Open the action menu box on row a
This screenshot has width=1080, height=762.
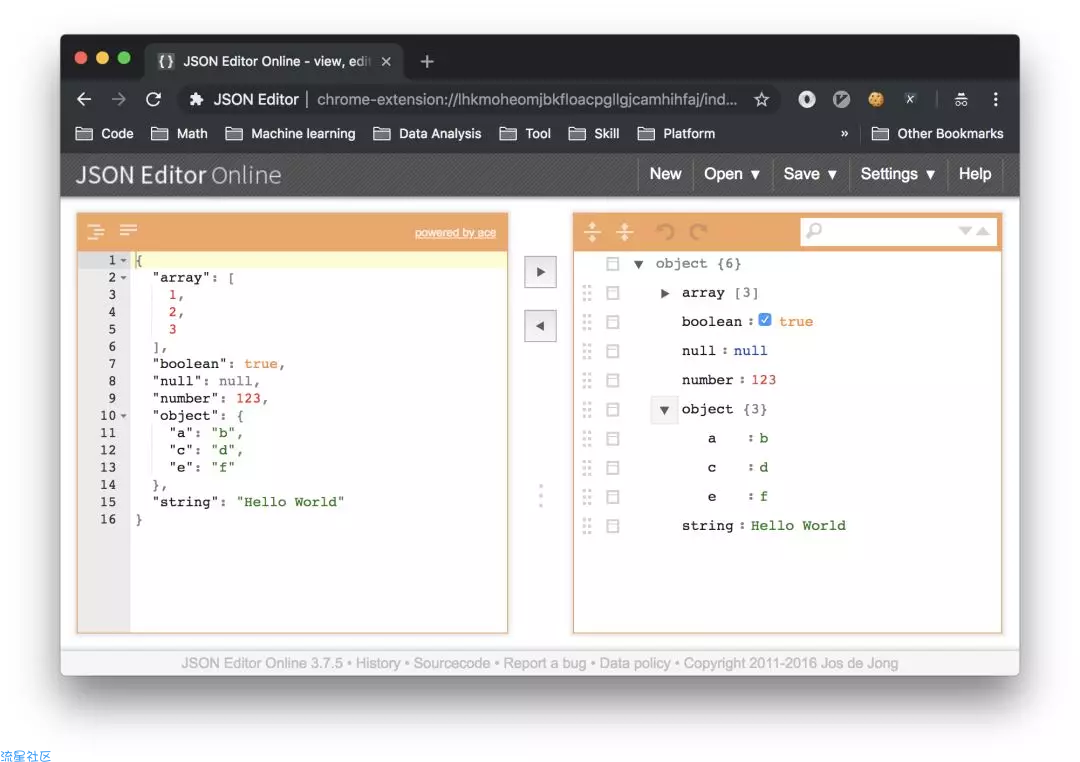[x=612, y=438]
